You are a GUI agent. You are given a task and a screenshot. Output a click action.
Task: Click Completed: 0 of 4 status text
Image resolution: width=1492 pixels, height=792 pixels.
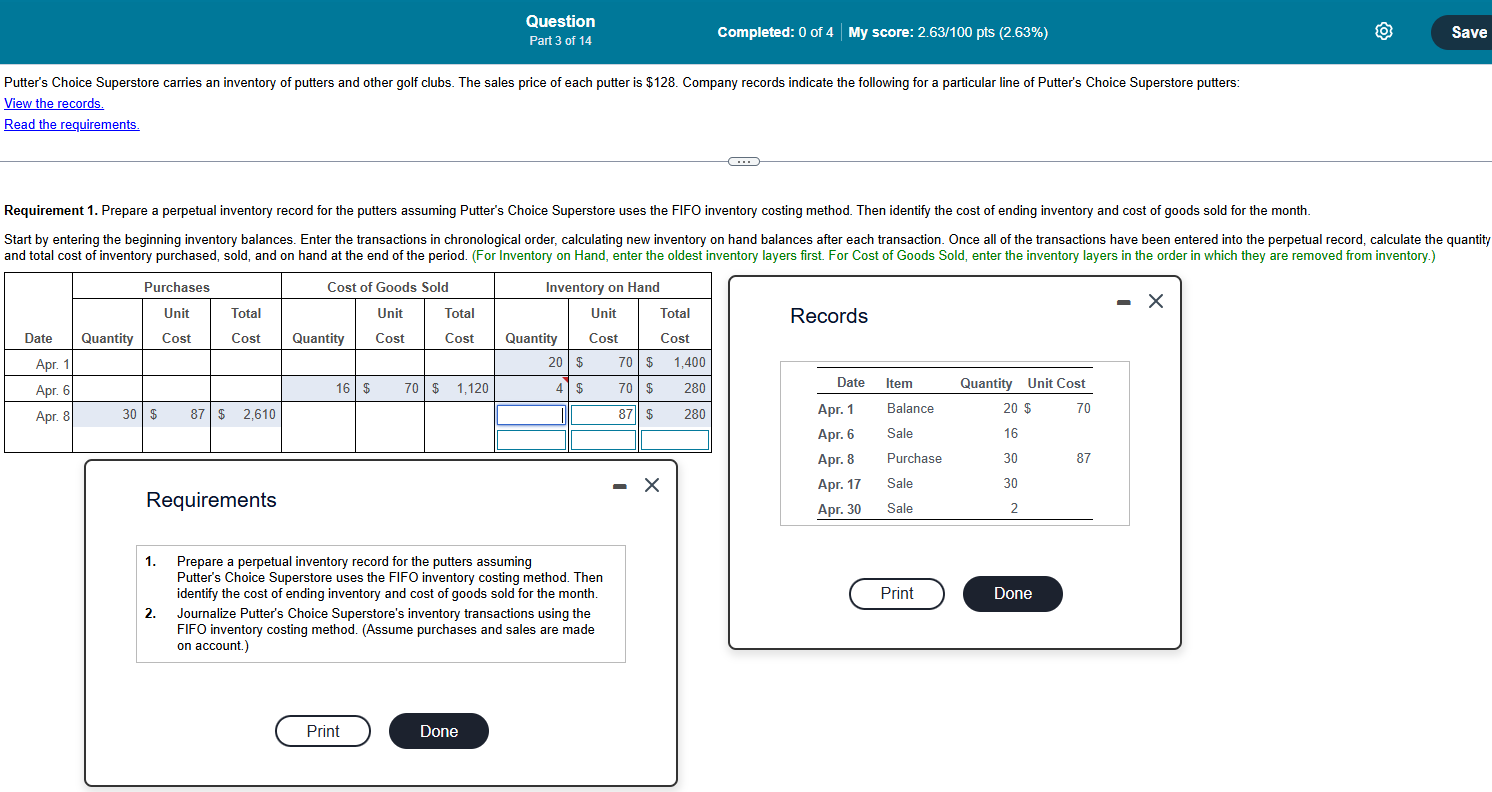(x=775, y=32)
